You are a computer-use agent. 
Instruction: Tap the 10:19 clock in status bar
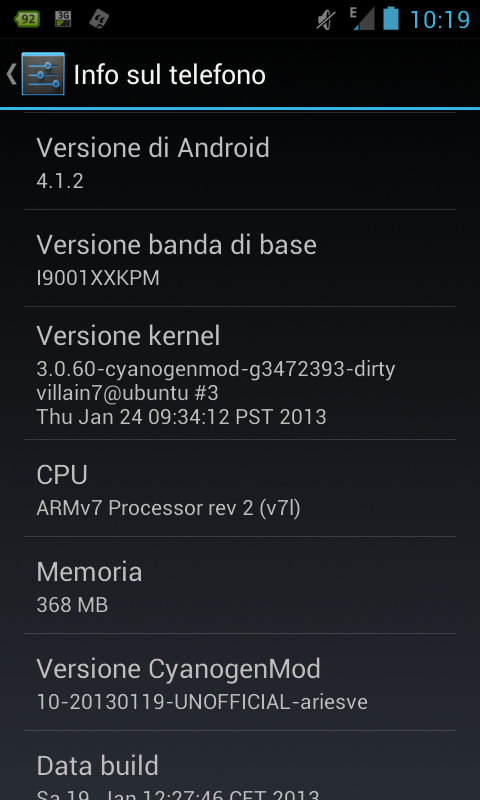click(440, 19)
